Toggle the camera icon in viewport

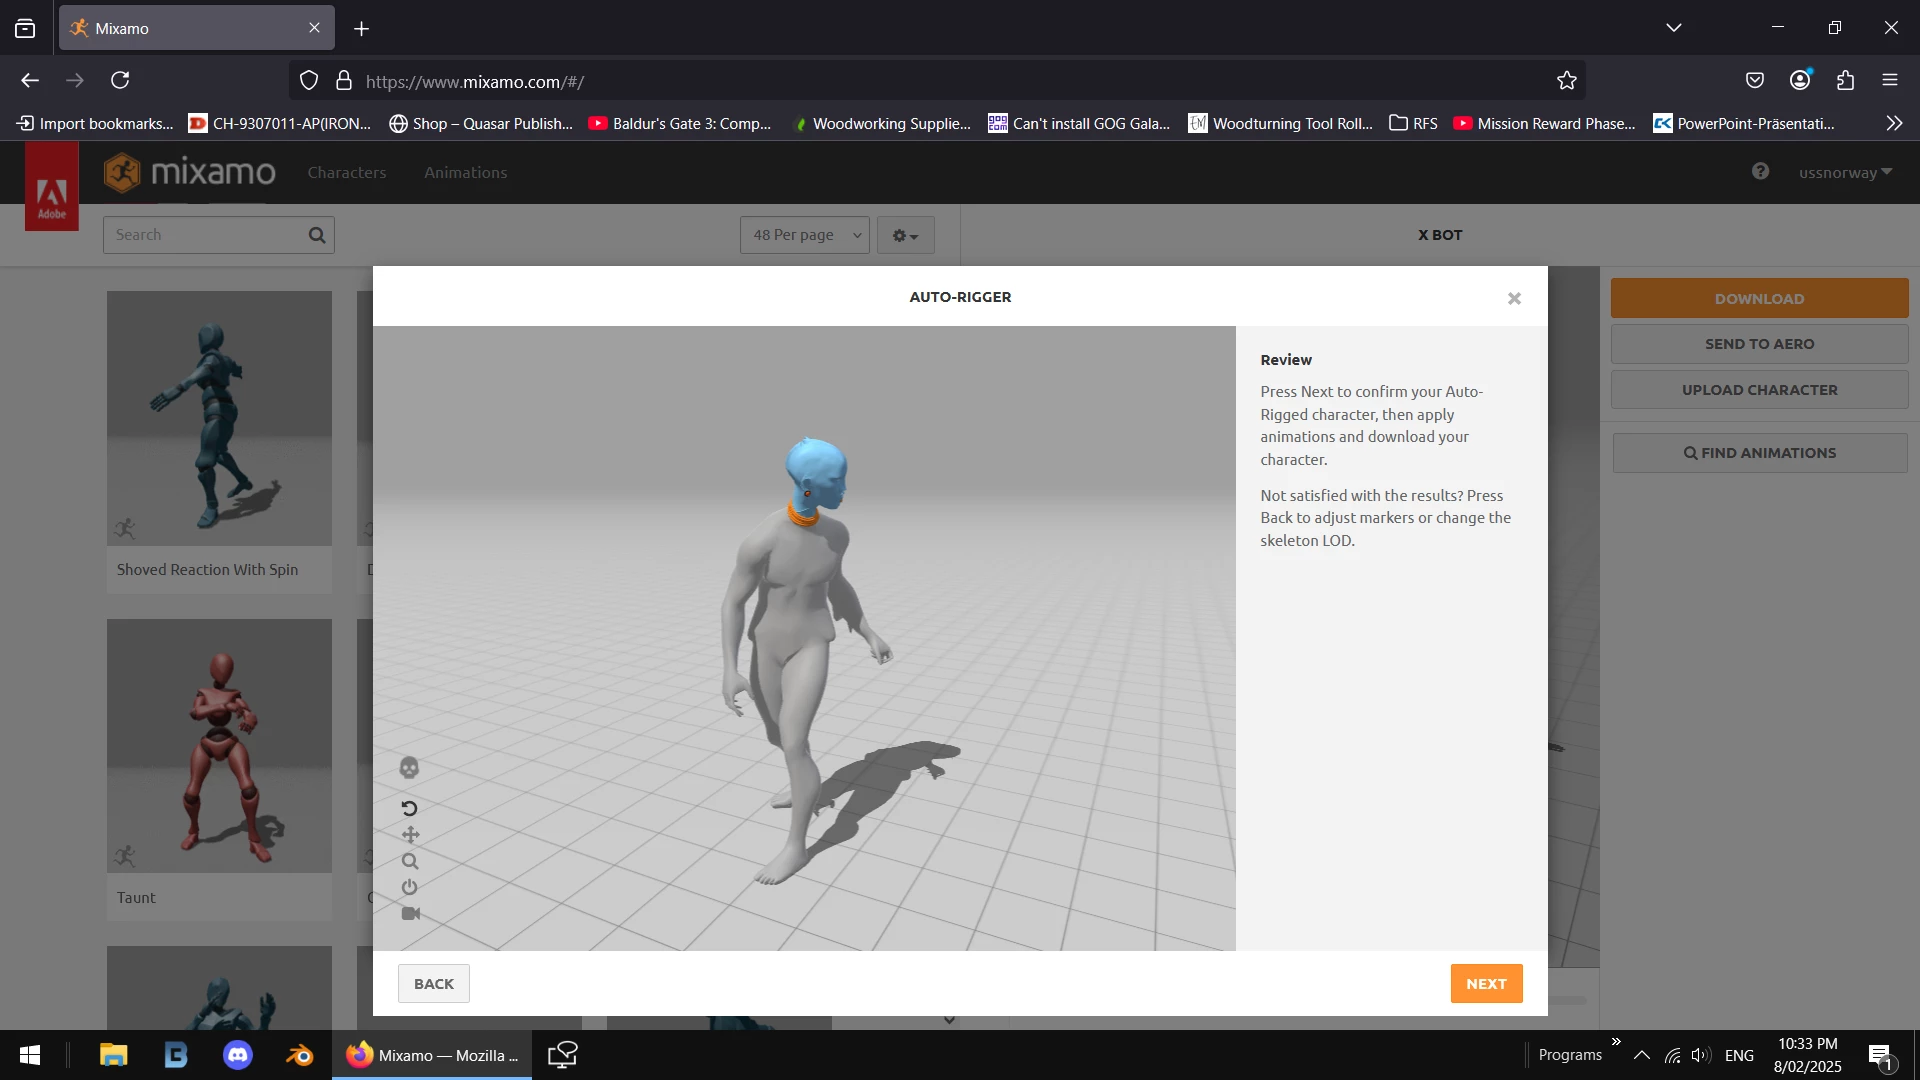click(x=410, y=914)
